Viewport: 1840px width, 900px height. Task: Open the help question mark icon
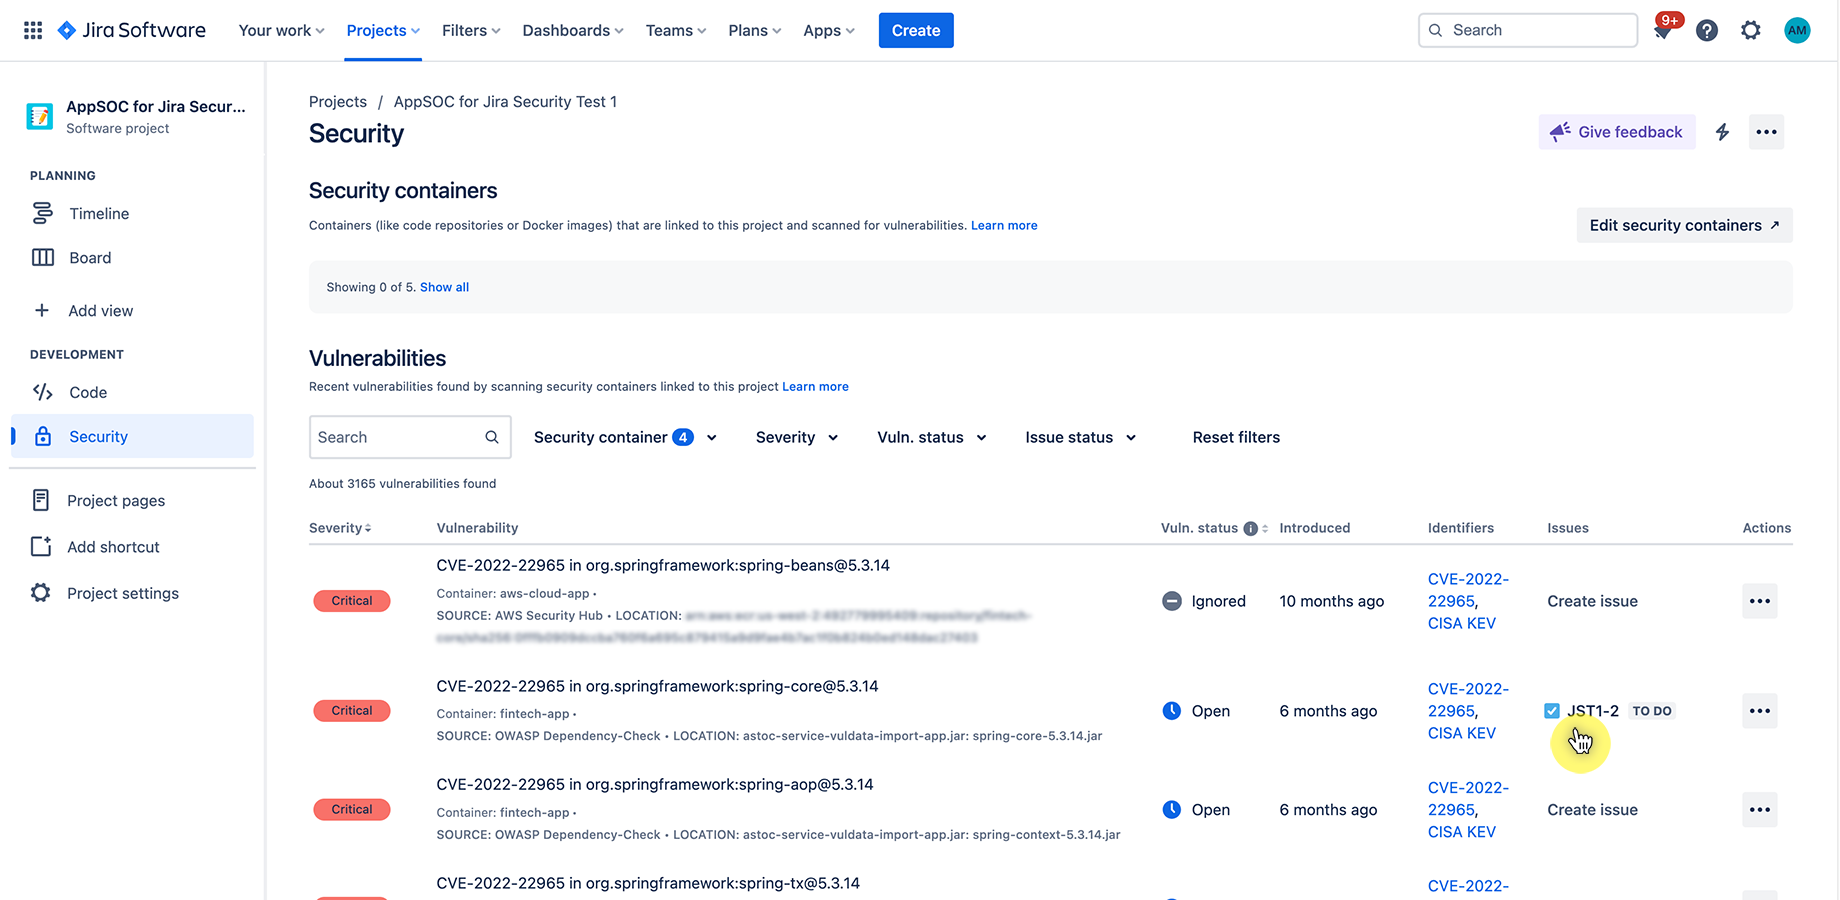pyautogui.click(x=1707, y=30)
